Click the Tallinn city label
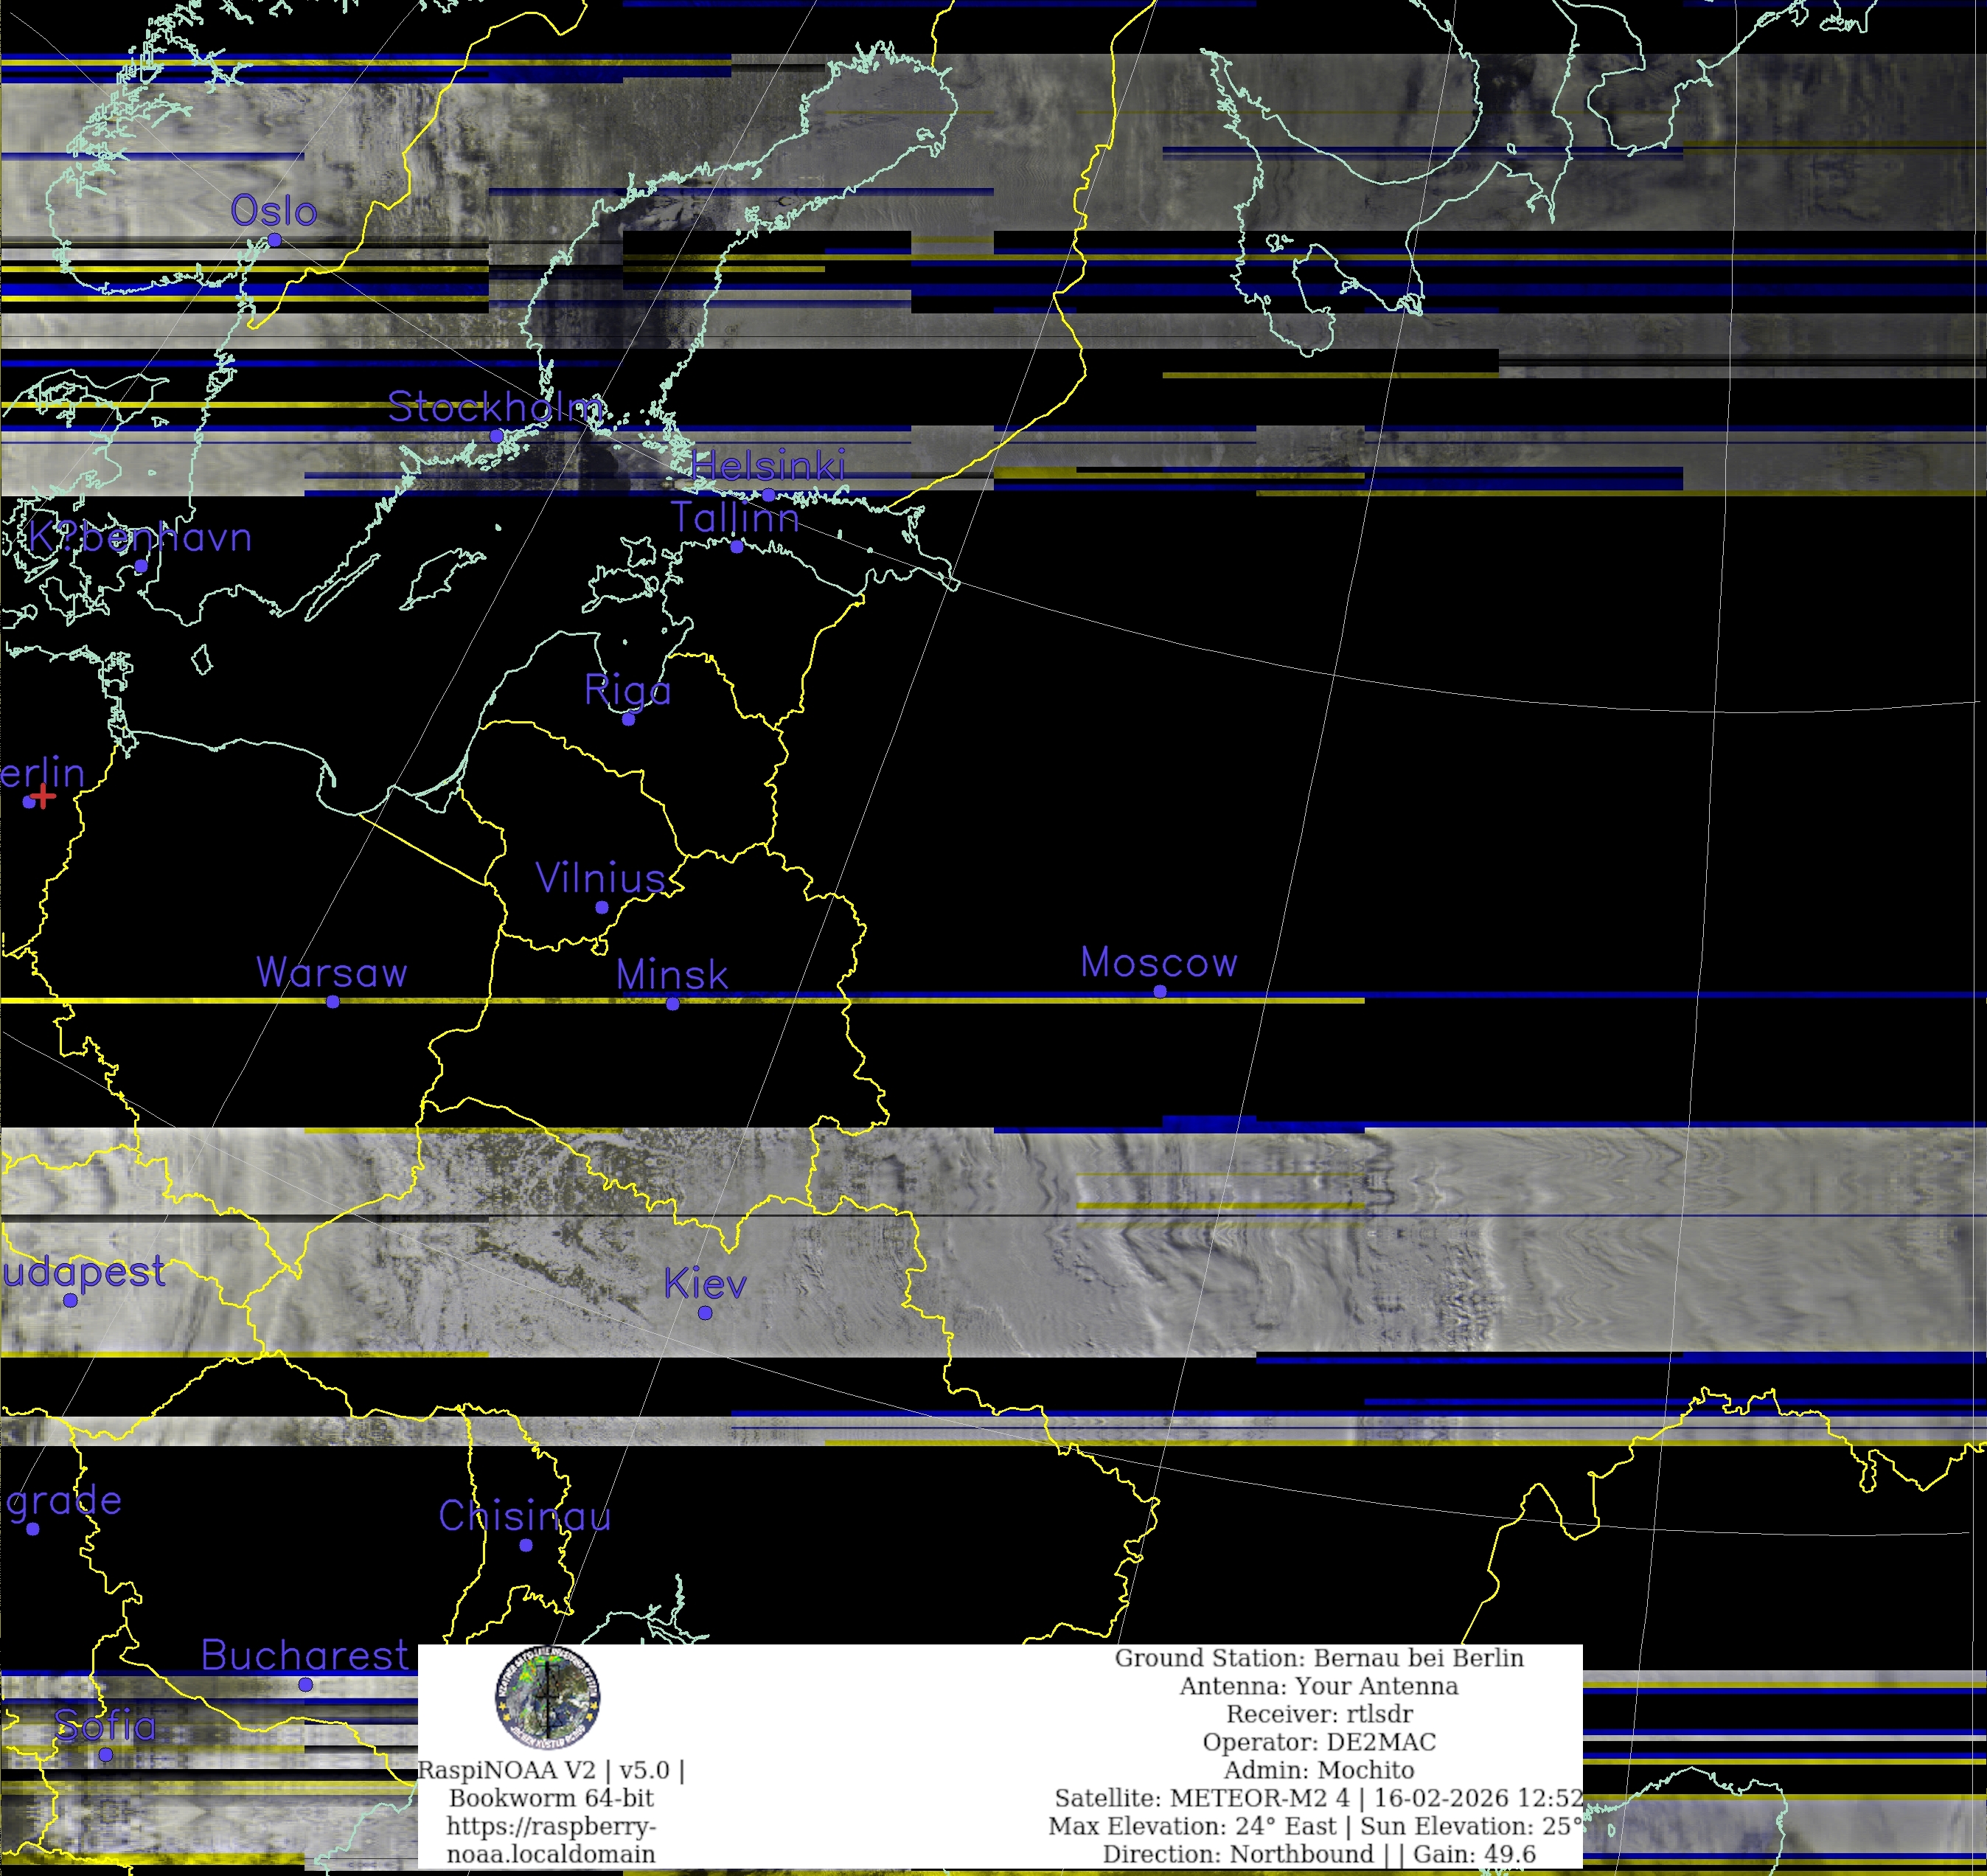This screenshot has height=1876, width=1987. pyautogui.click(x=735, y=518)
